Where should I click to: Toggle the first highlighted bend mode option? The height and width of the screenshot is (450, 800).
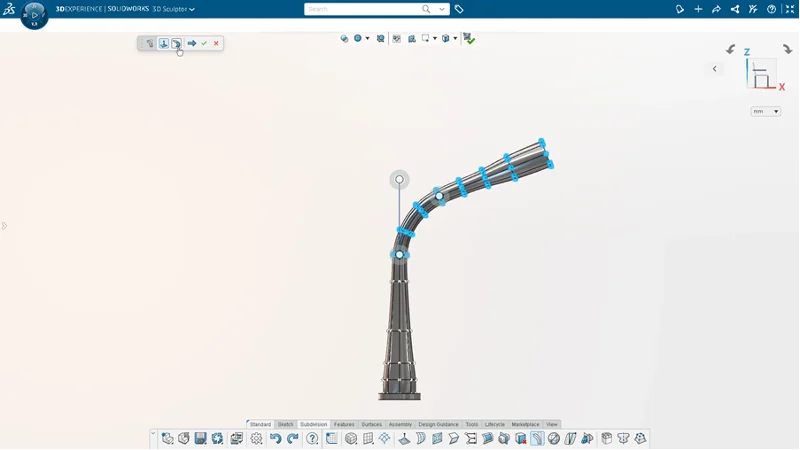pos(164,43)
